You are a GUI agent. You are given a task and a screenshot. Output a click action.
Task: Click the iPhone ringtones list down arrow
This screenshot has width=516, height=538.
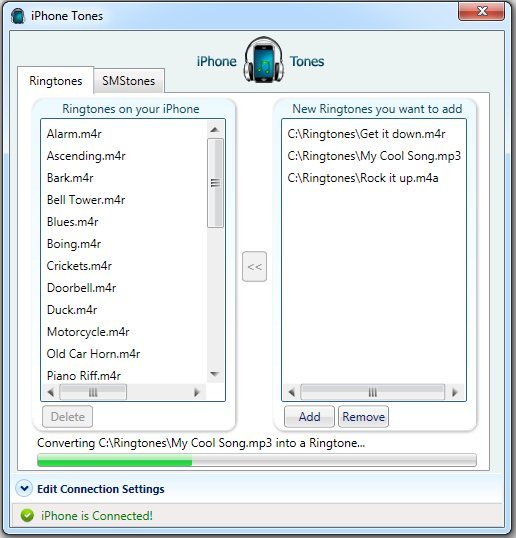215,374
